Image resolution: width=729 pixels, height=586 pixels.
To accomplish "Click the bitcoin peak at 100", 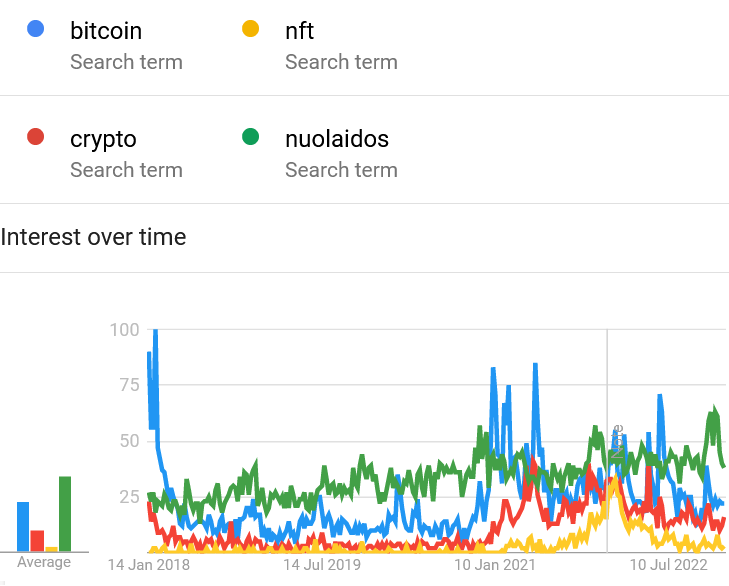I will [x=155, y=331].
